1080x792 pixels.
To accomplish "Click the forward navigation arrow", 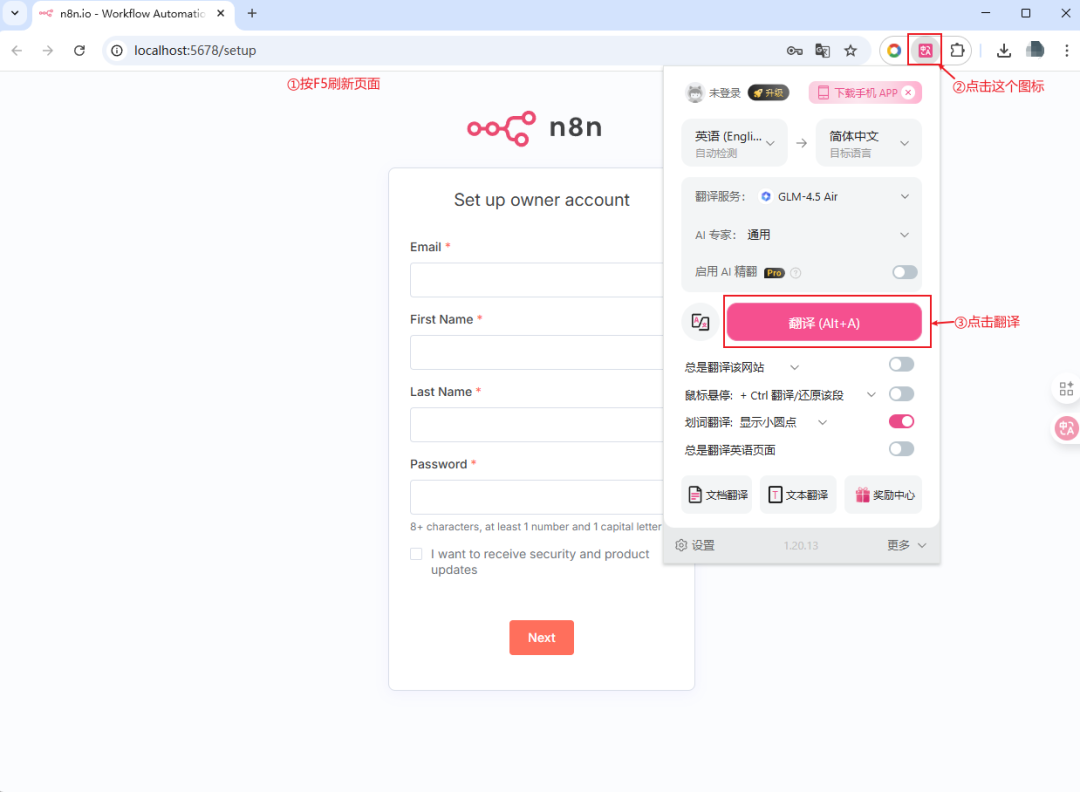I will pyautogui.click(x=48, y=50).
